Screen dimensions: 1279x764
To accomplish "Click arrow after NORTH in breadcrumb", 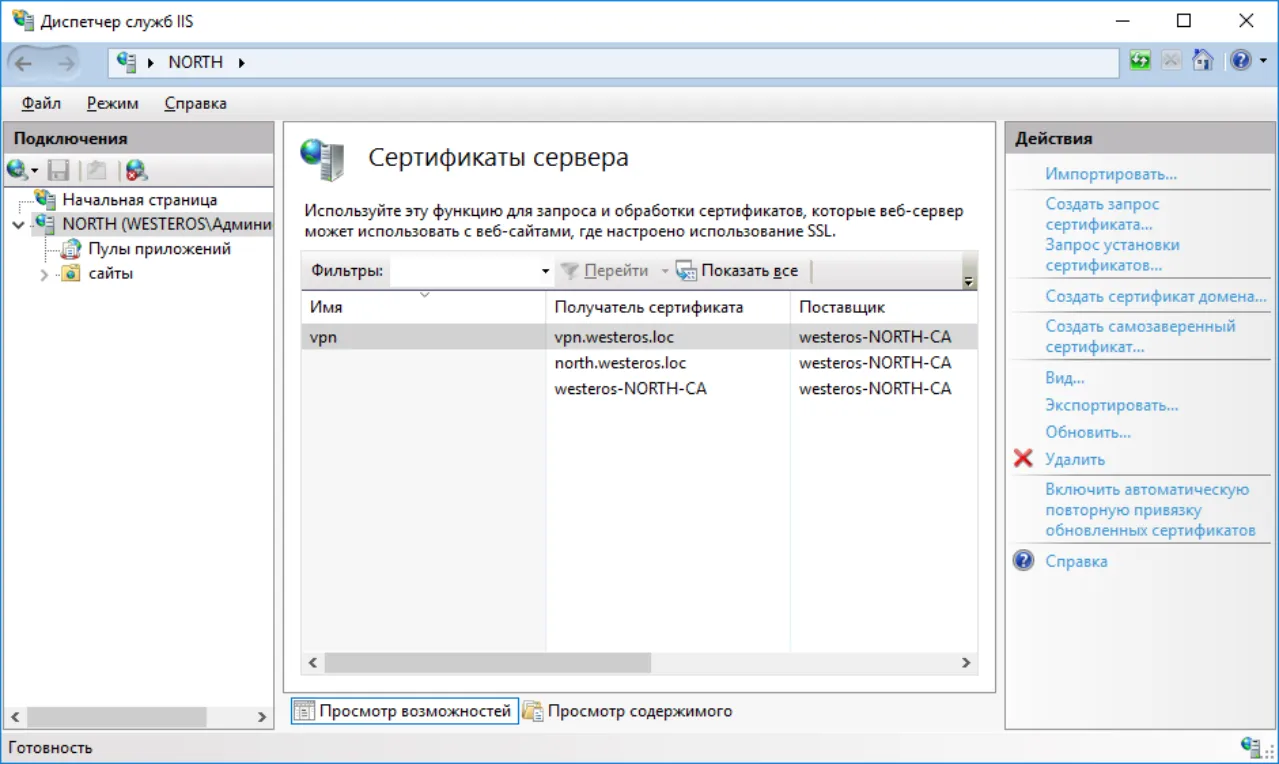I will (x=241, y=63).
